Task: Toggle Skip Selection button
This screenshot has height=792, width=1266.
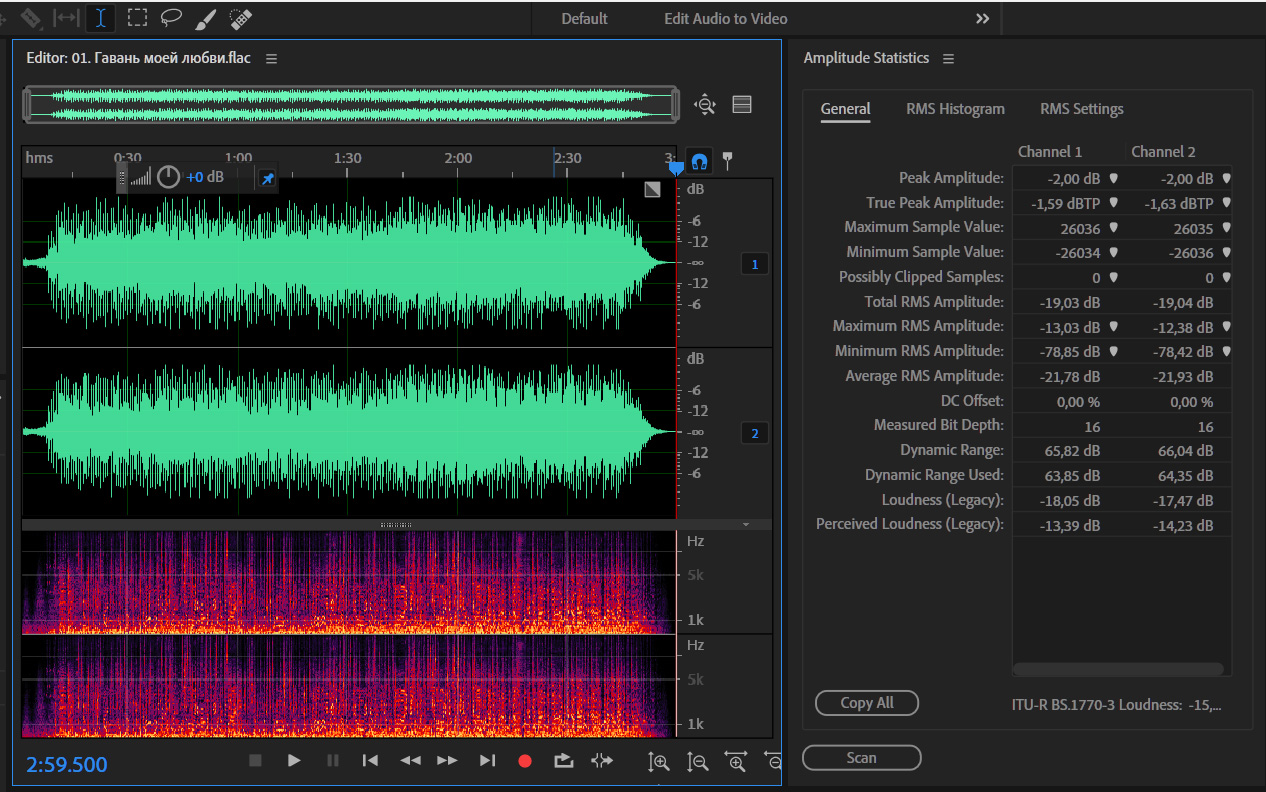Action: (601, 761)
